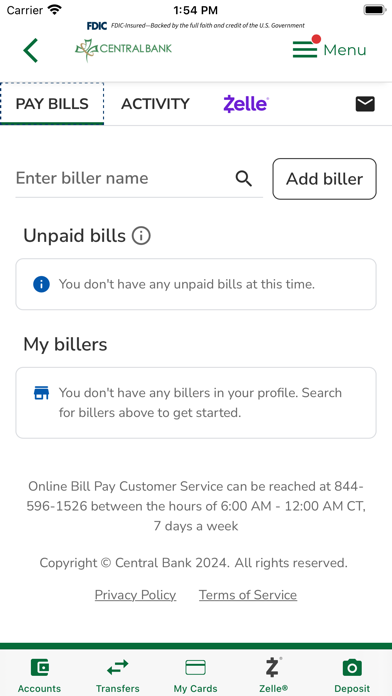Open the Terms of Service link
This screenshot has width=392, height=696.
248,595
